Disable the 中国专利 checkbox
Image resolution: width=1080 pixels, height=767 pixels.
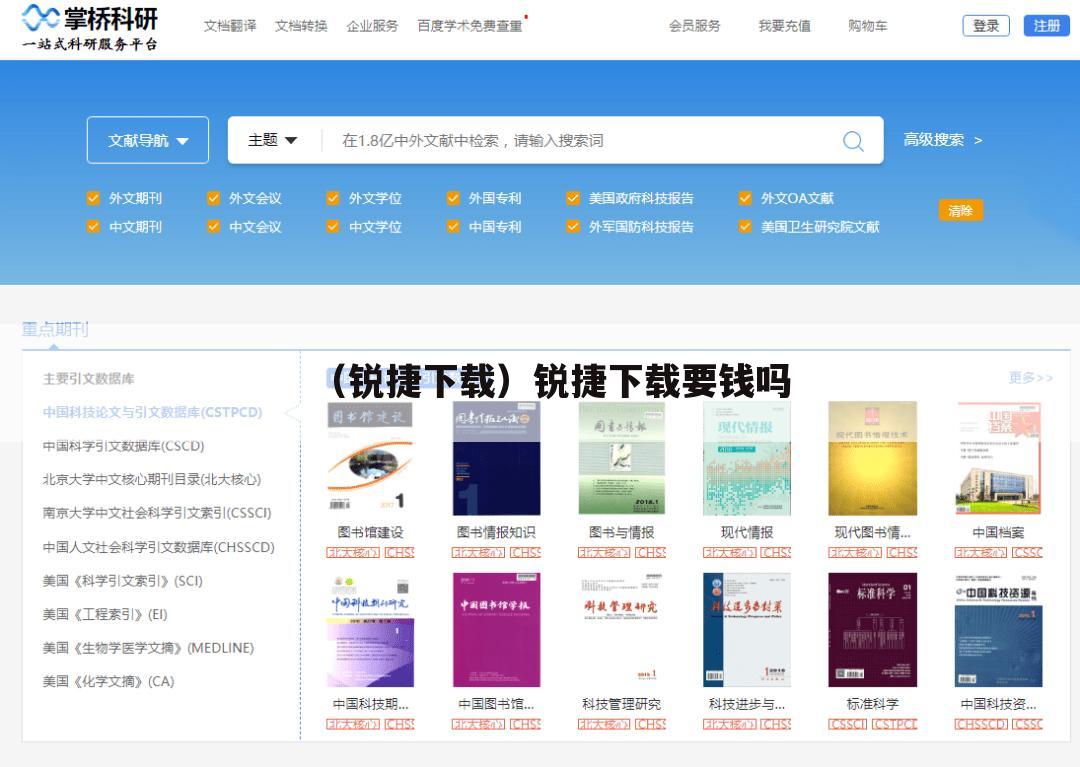pyautogui.click(x=453, y=227)
